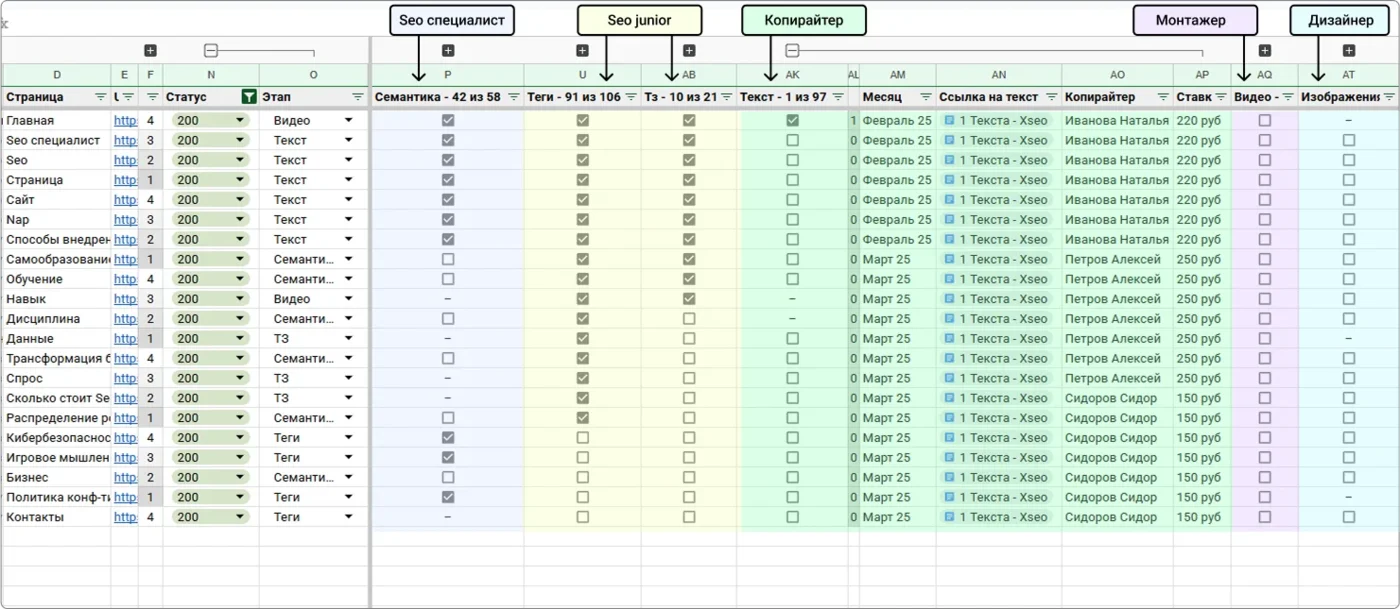Open the http link in Дисциплина row

pos(125,319)
